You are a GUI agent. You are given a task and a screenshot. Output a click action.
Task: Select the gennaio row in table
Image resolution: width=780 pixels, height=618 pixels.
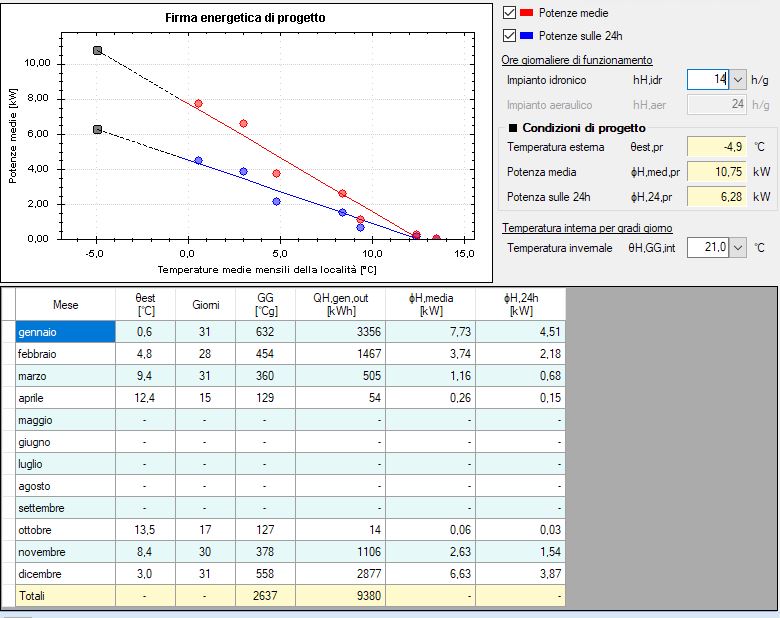[x=290, y=331]
